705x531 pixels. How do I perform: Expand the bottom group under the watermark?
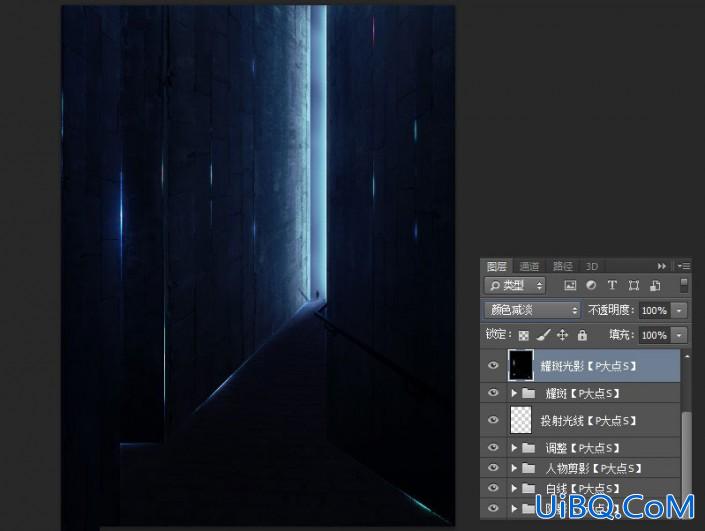[514, 509]
